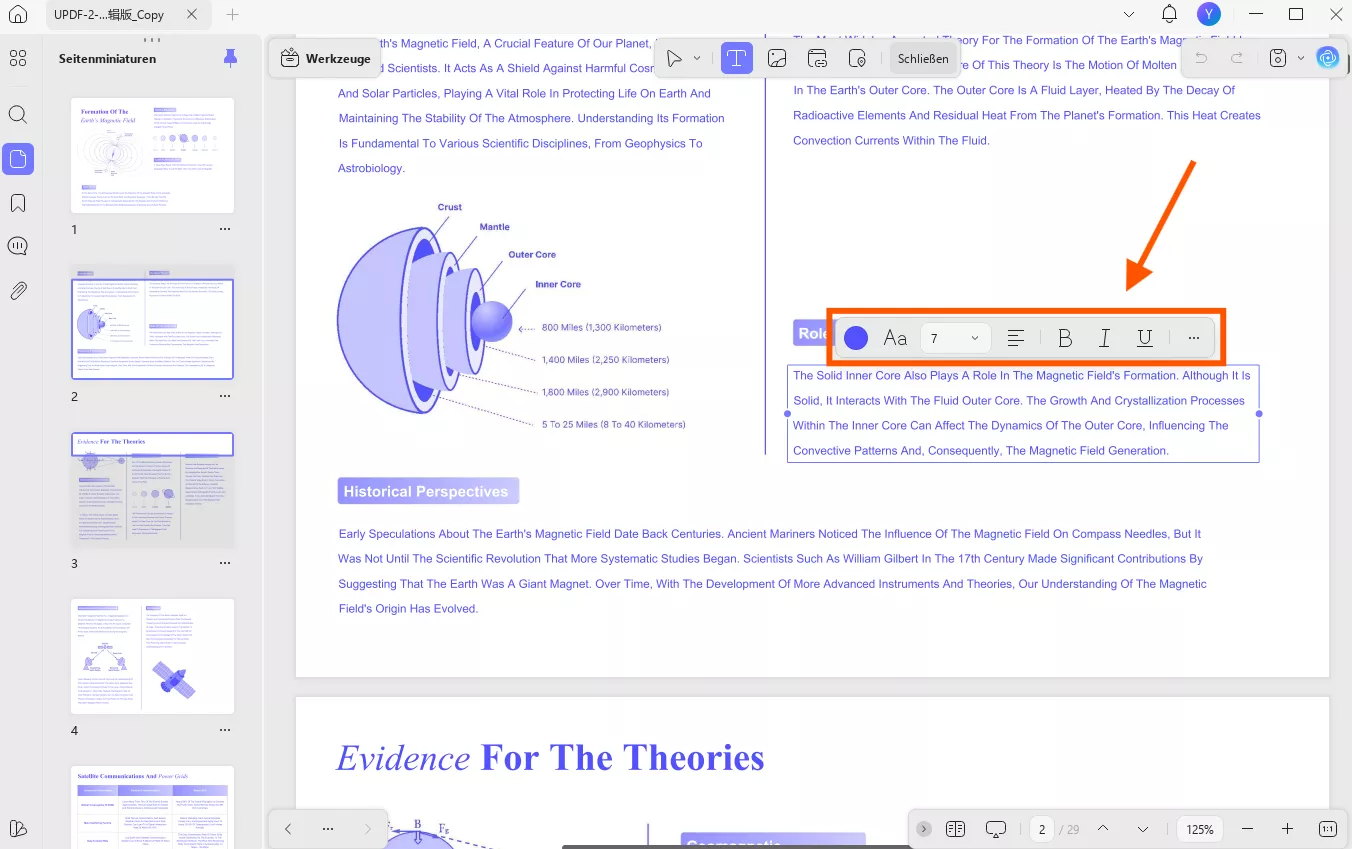Open options menu for page 3 thumbnail
1352x849 pixels.
pos(225,563)
